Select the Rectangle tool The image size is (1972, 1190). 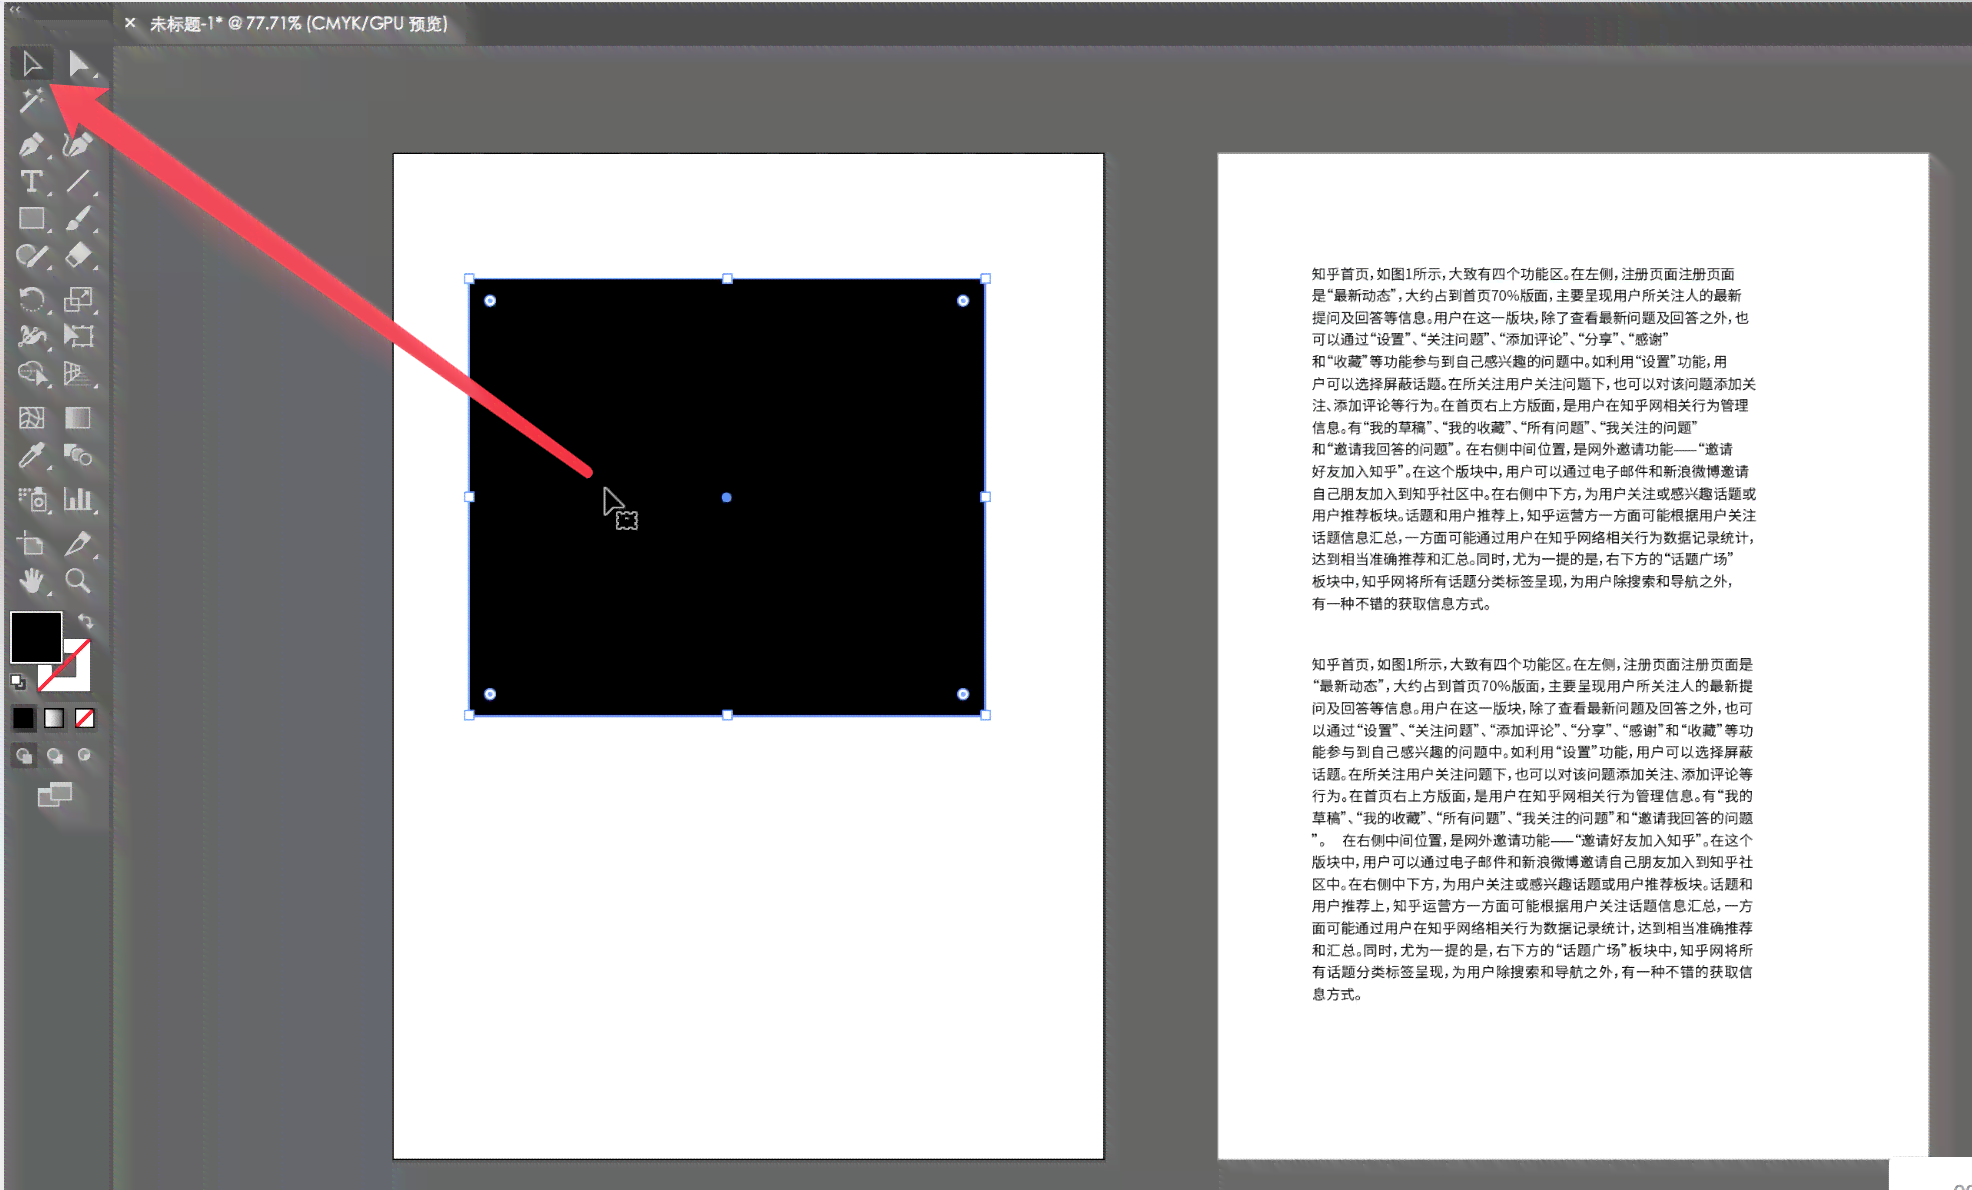[32, 219]
